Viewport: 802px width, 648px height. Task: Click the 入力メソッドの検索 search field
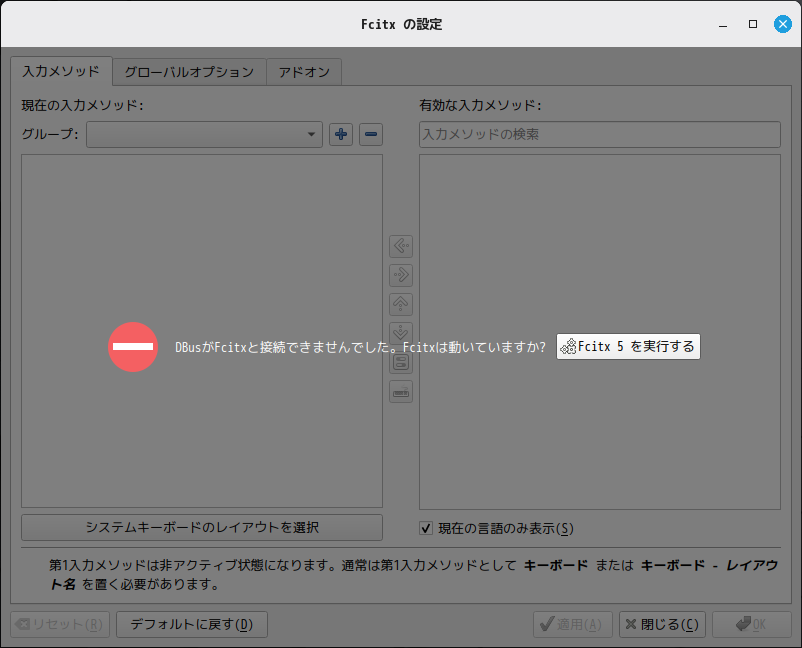click(x=599, y=135)
